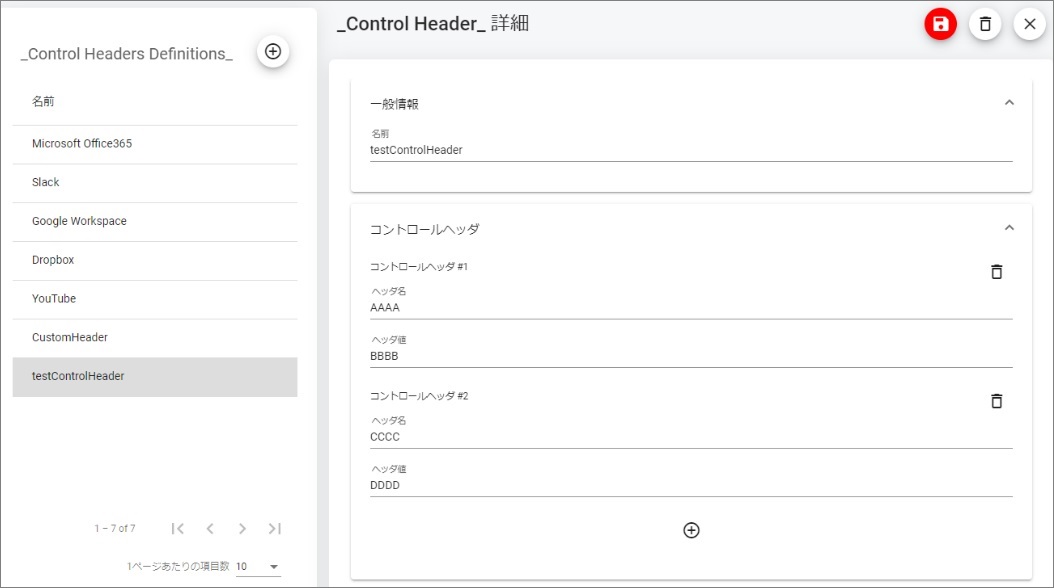Open the items per page dropdown
This screenshot has height=588, width=1054.
click(258, 567)
